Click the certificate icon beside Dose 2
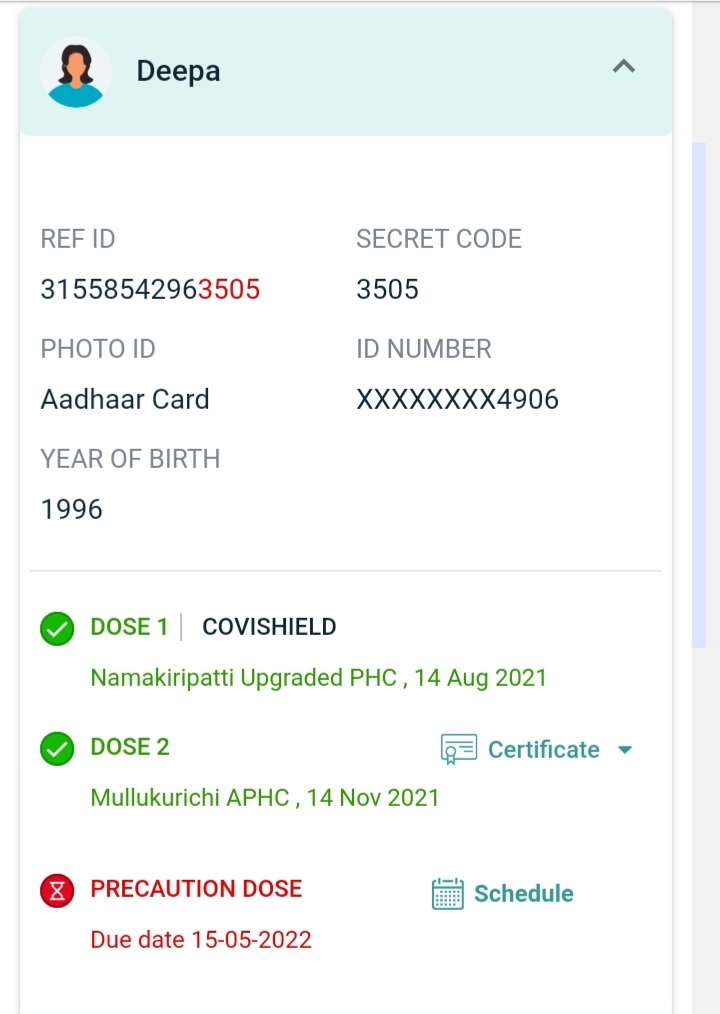Viewport: 720px width, 1014px height. tap(458, 749)
